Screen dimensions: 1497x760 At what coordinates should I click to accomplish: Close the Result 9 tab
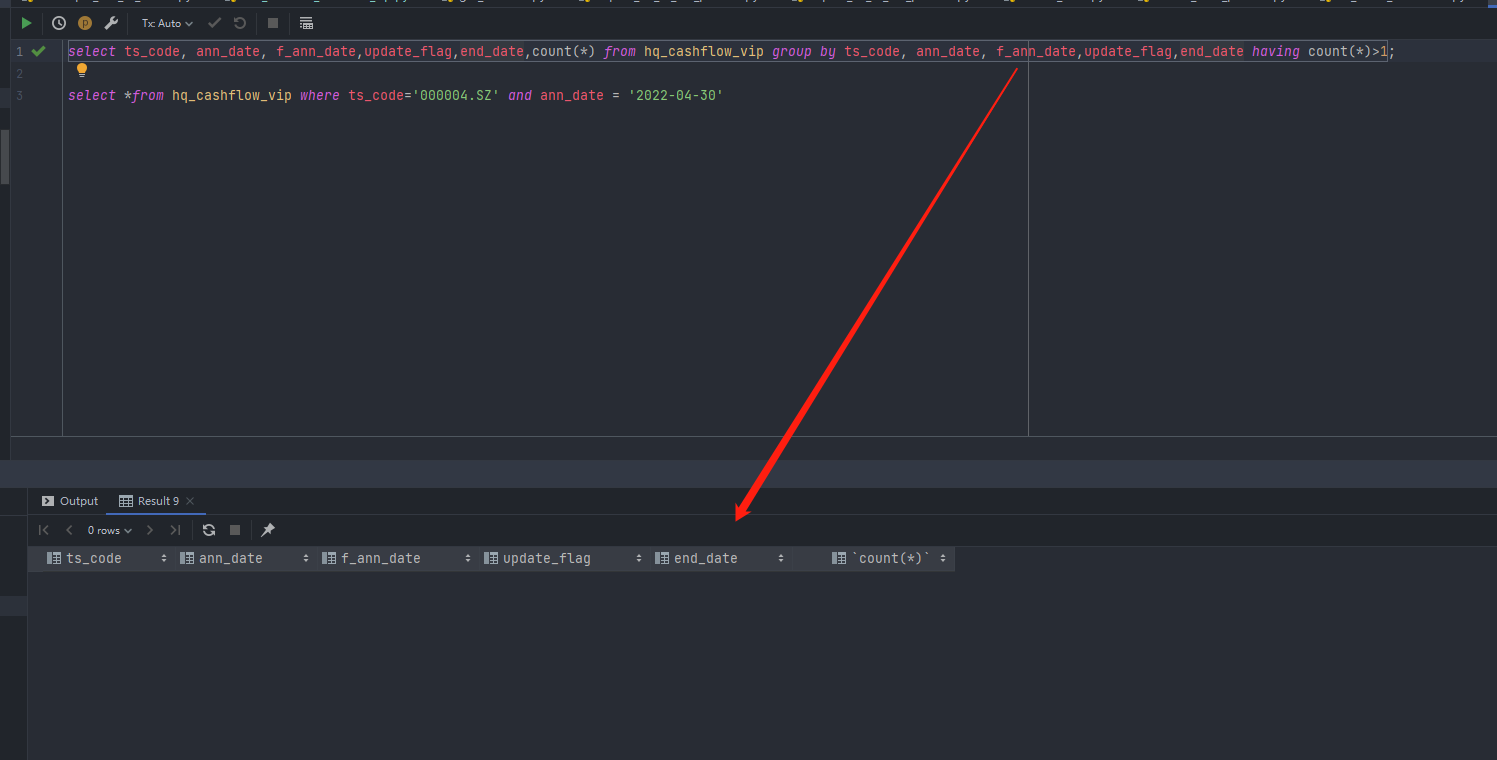pos(190,501)
